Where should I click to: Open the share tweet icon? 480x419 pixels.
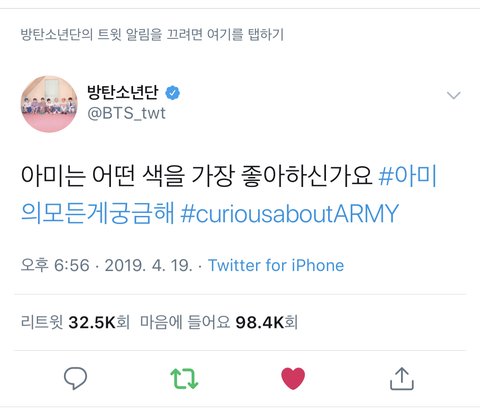(x=402, y=379)
